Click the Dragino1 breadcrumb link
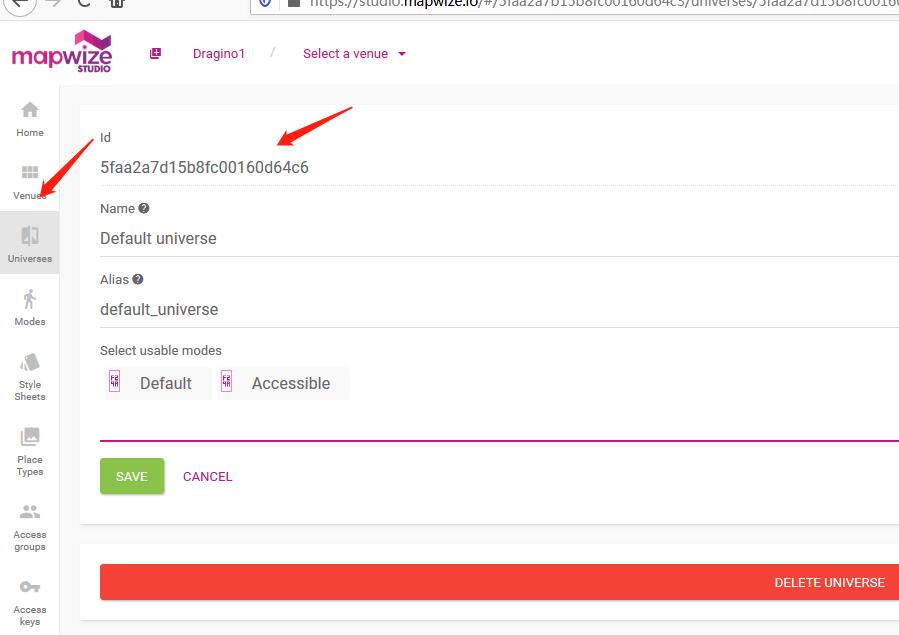The image size is (899, 635). click(219, 53)
